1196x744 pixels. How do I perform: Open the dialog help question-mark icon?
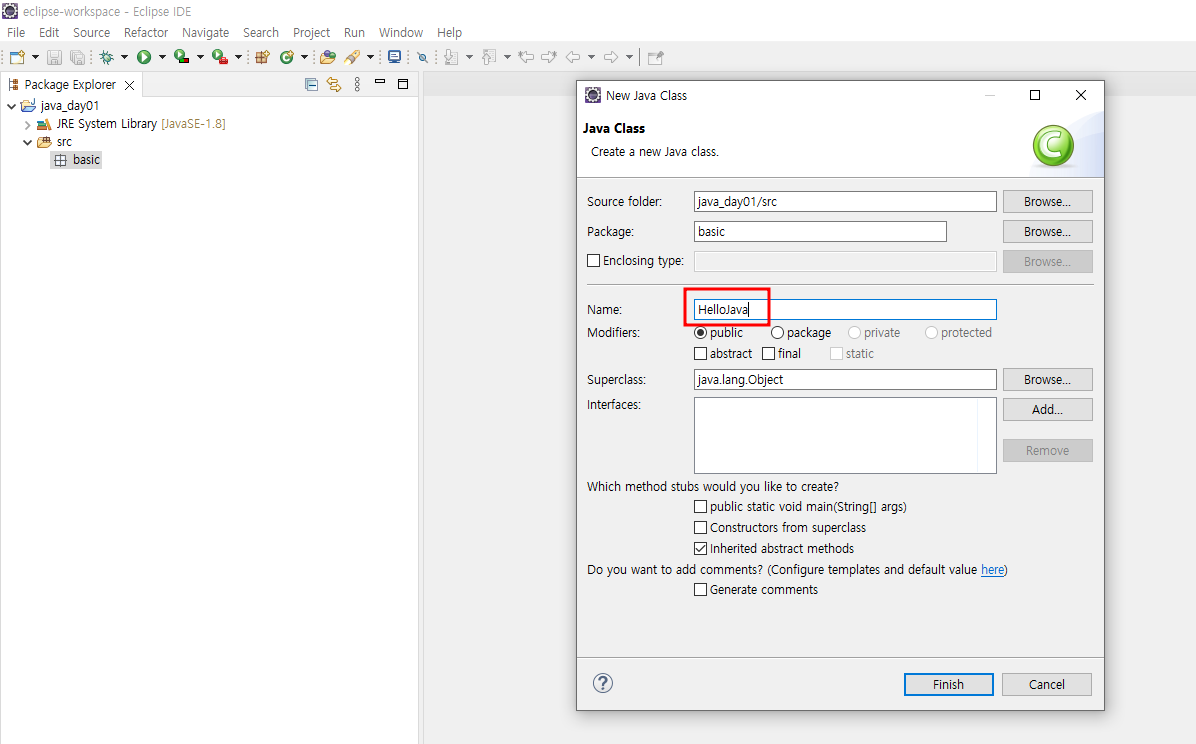603,683
